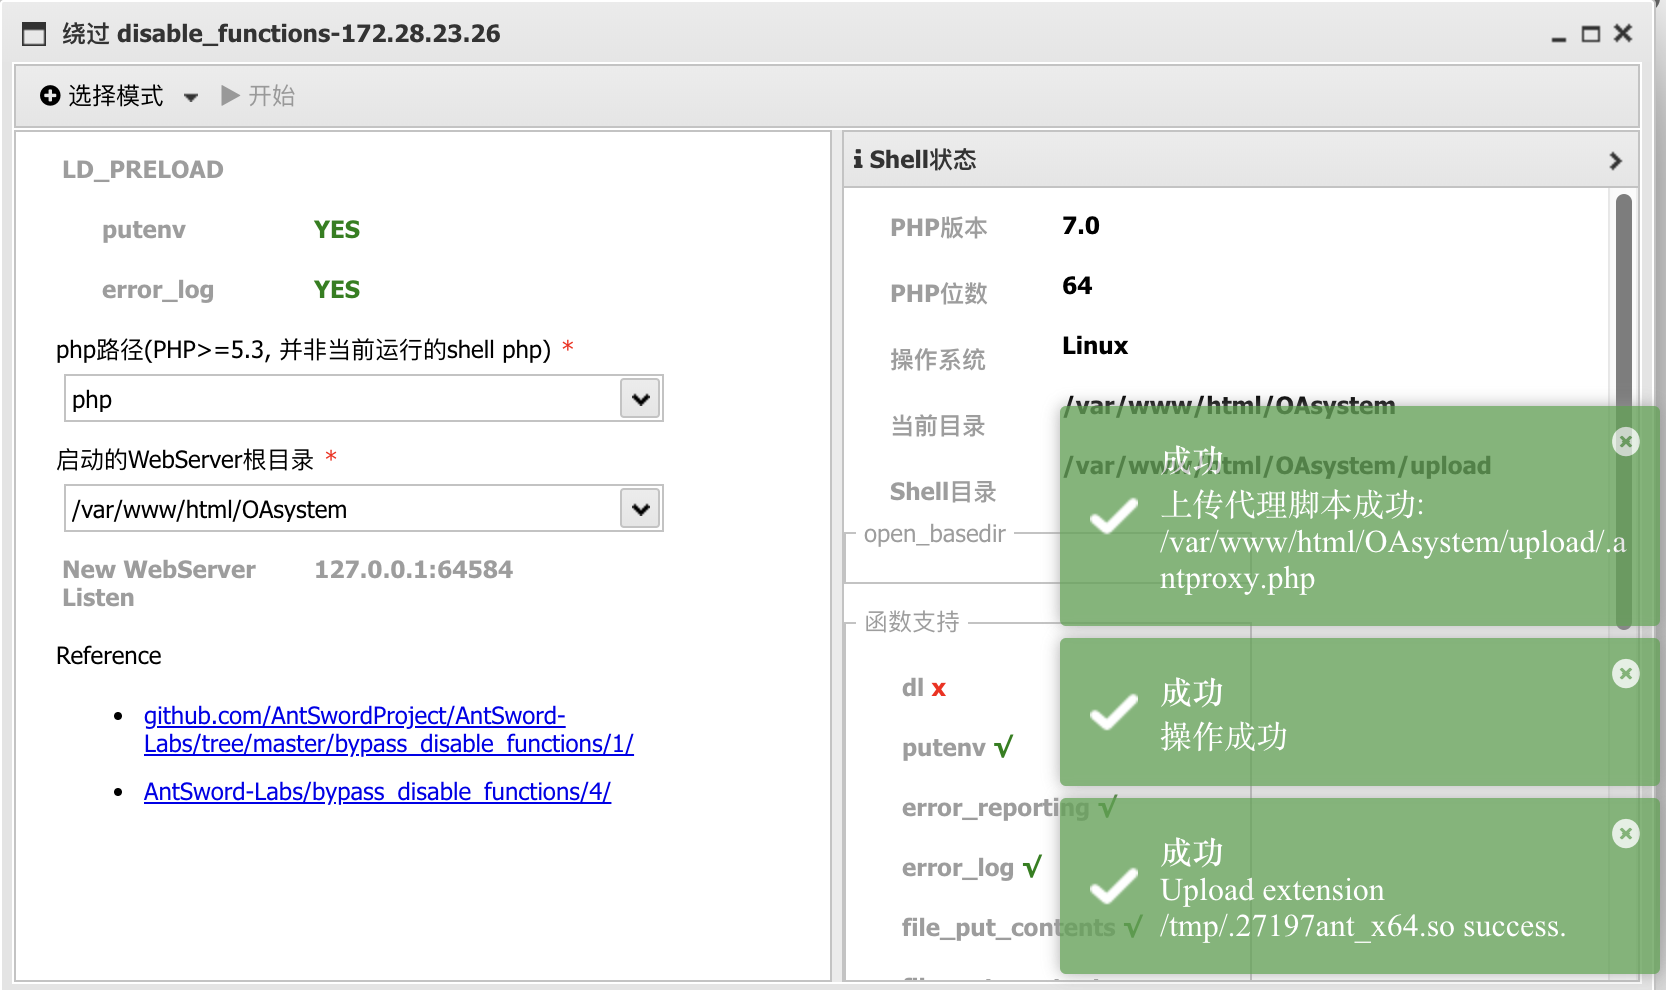The image size is (1666, 990).
Task: Click the New WebServer Listen label
Action: coord(159,584)
